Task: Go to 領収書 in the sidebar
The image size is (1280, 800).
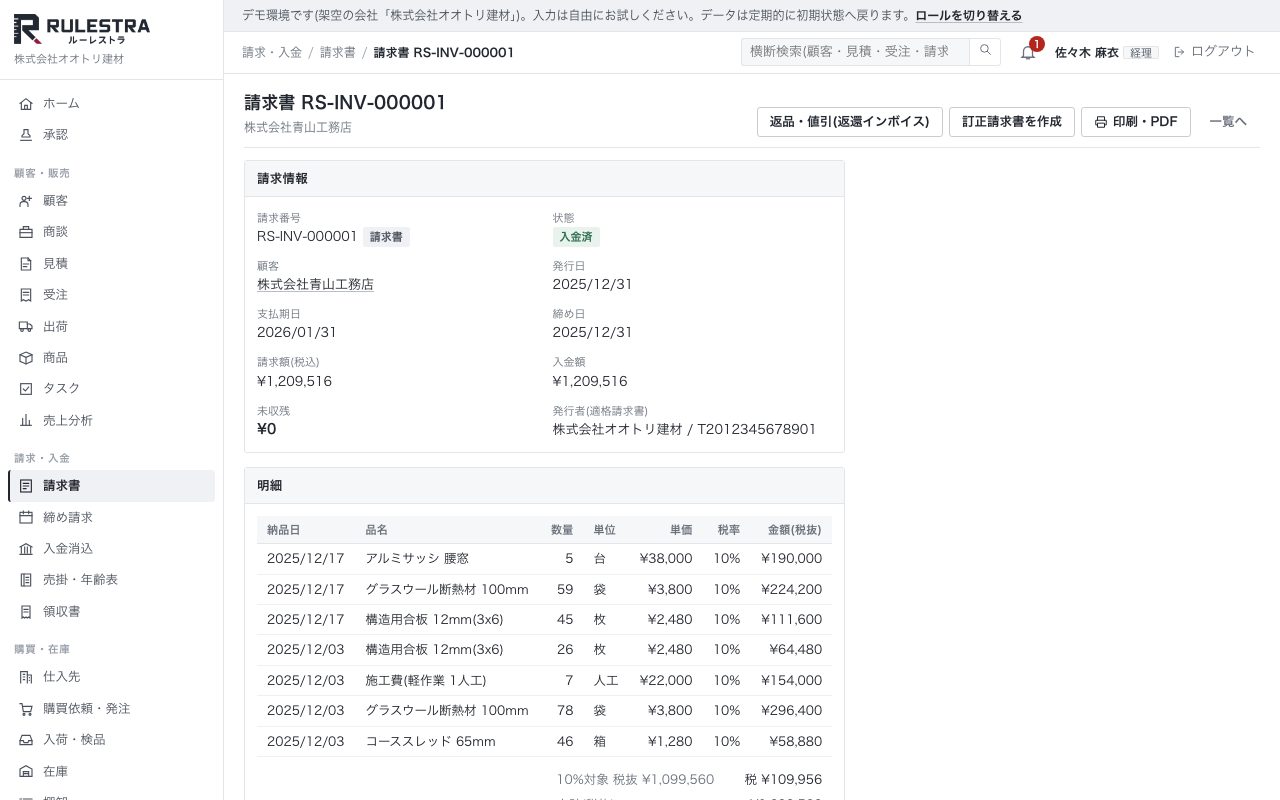Action: point(111,612)
